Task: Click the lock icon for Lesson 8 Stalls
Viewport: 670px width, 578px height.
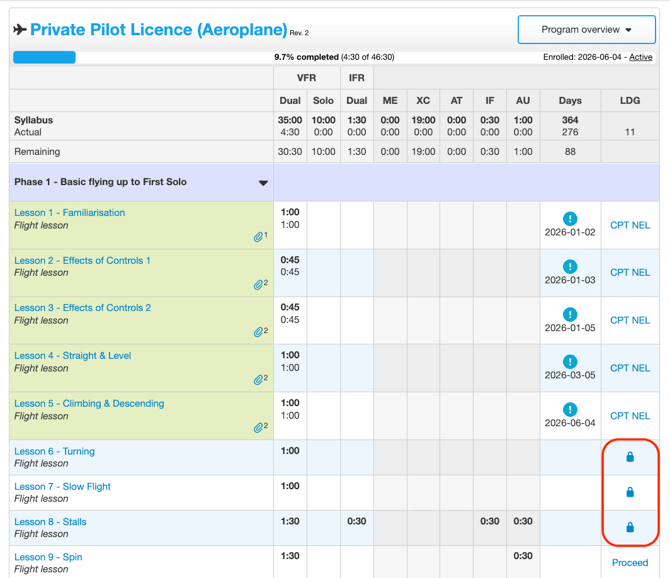Action: click(630, 527)
